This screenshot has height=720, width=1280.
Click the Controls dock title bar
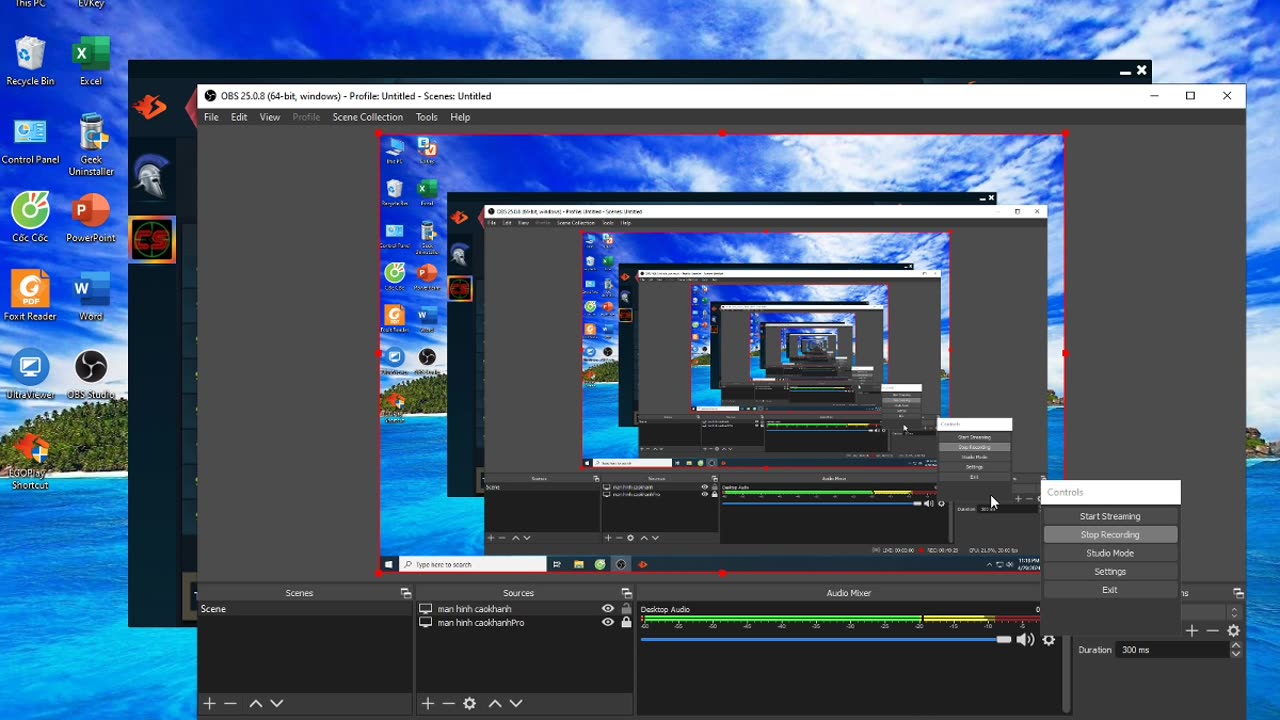click(1110, 492)
